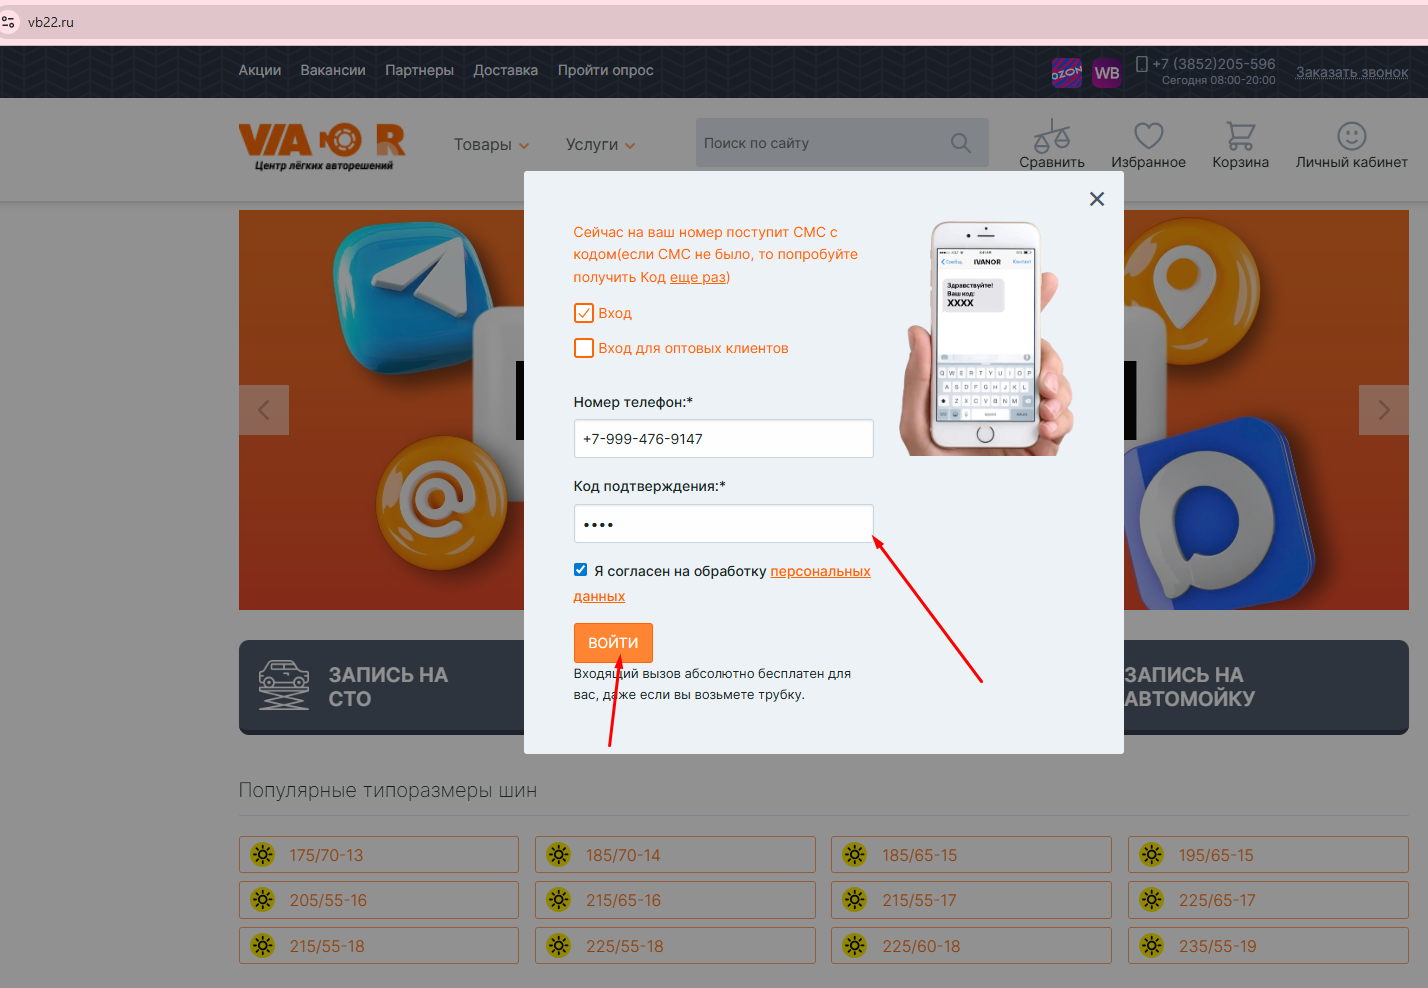Uncheck personal data consent checkbox
The width and height of the screenshot is (1428, 988).
[580, 570]
